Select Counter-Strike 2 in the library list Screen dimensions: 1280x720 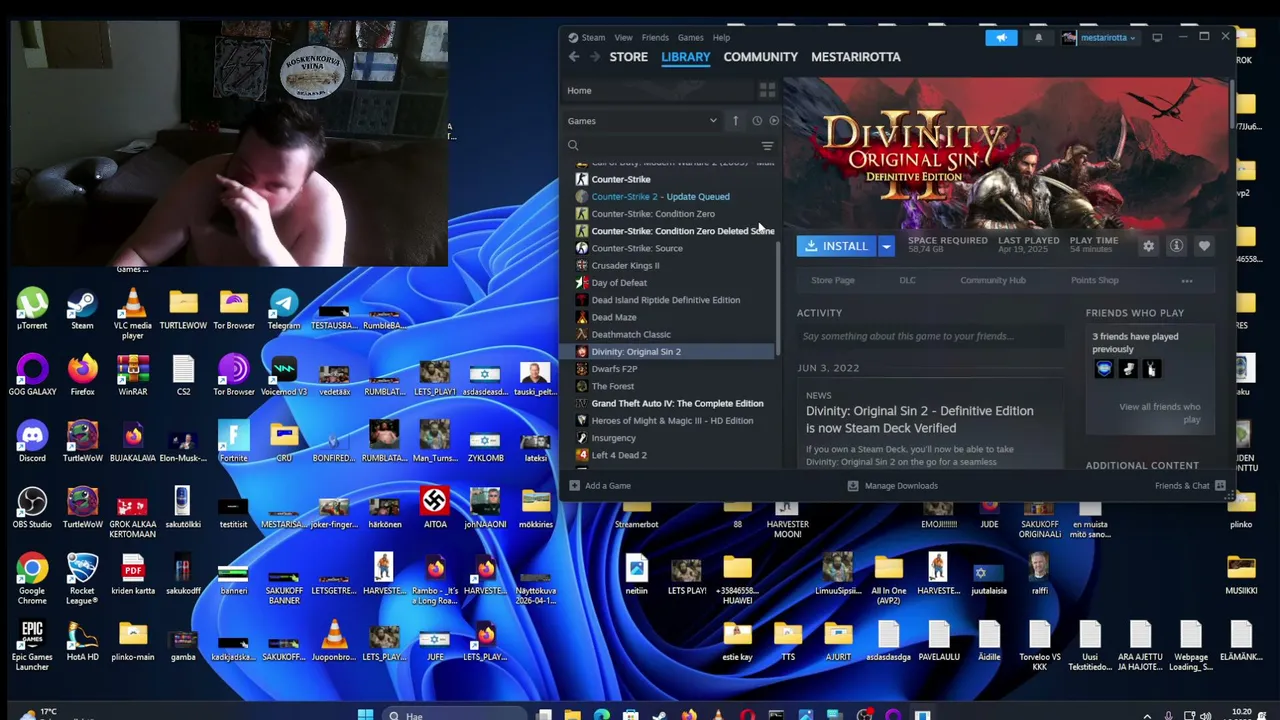[x=660, y=197]
